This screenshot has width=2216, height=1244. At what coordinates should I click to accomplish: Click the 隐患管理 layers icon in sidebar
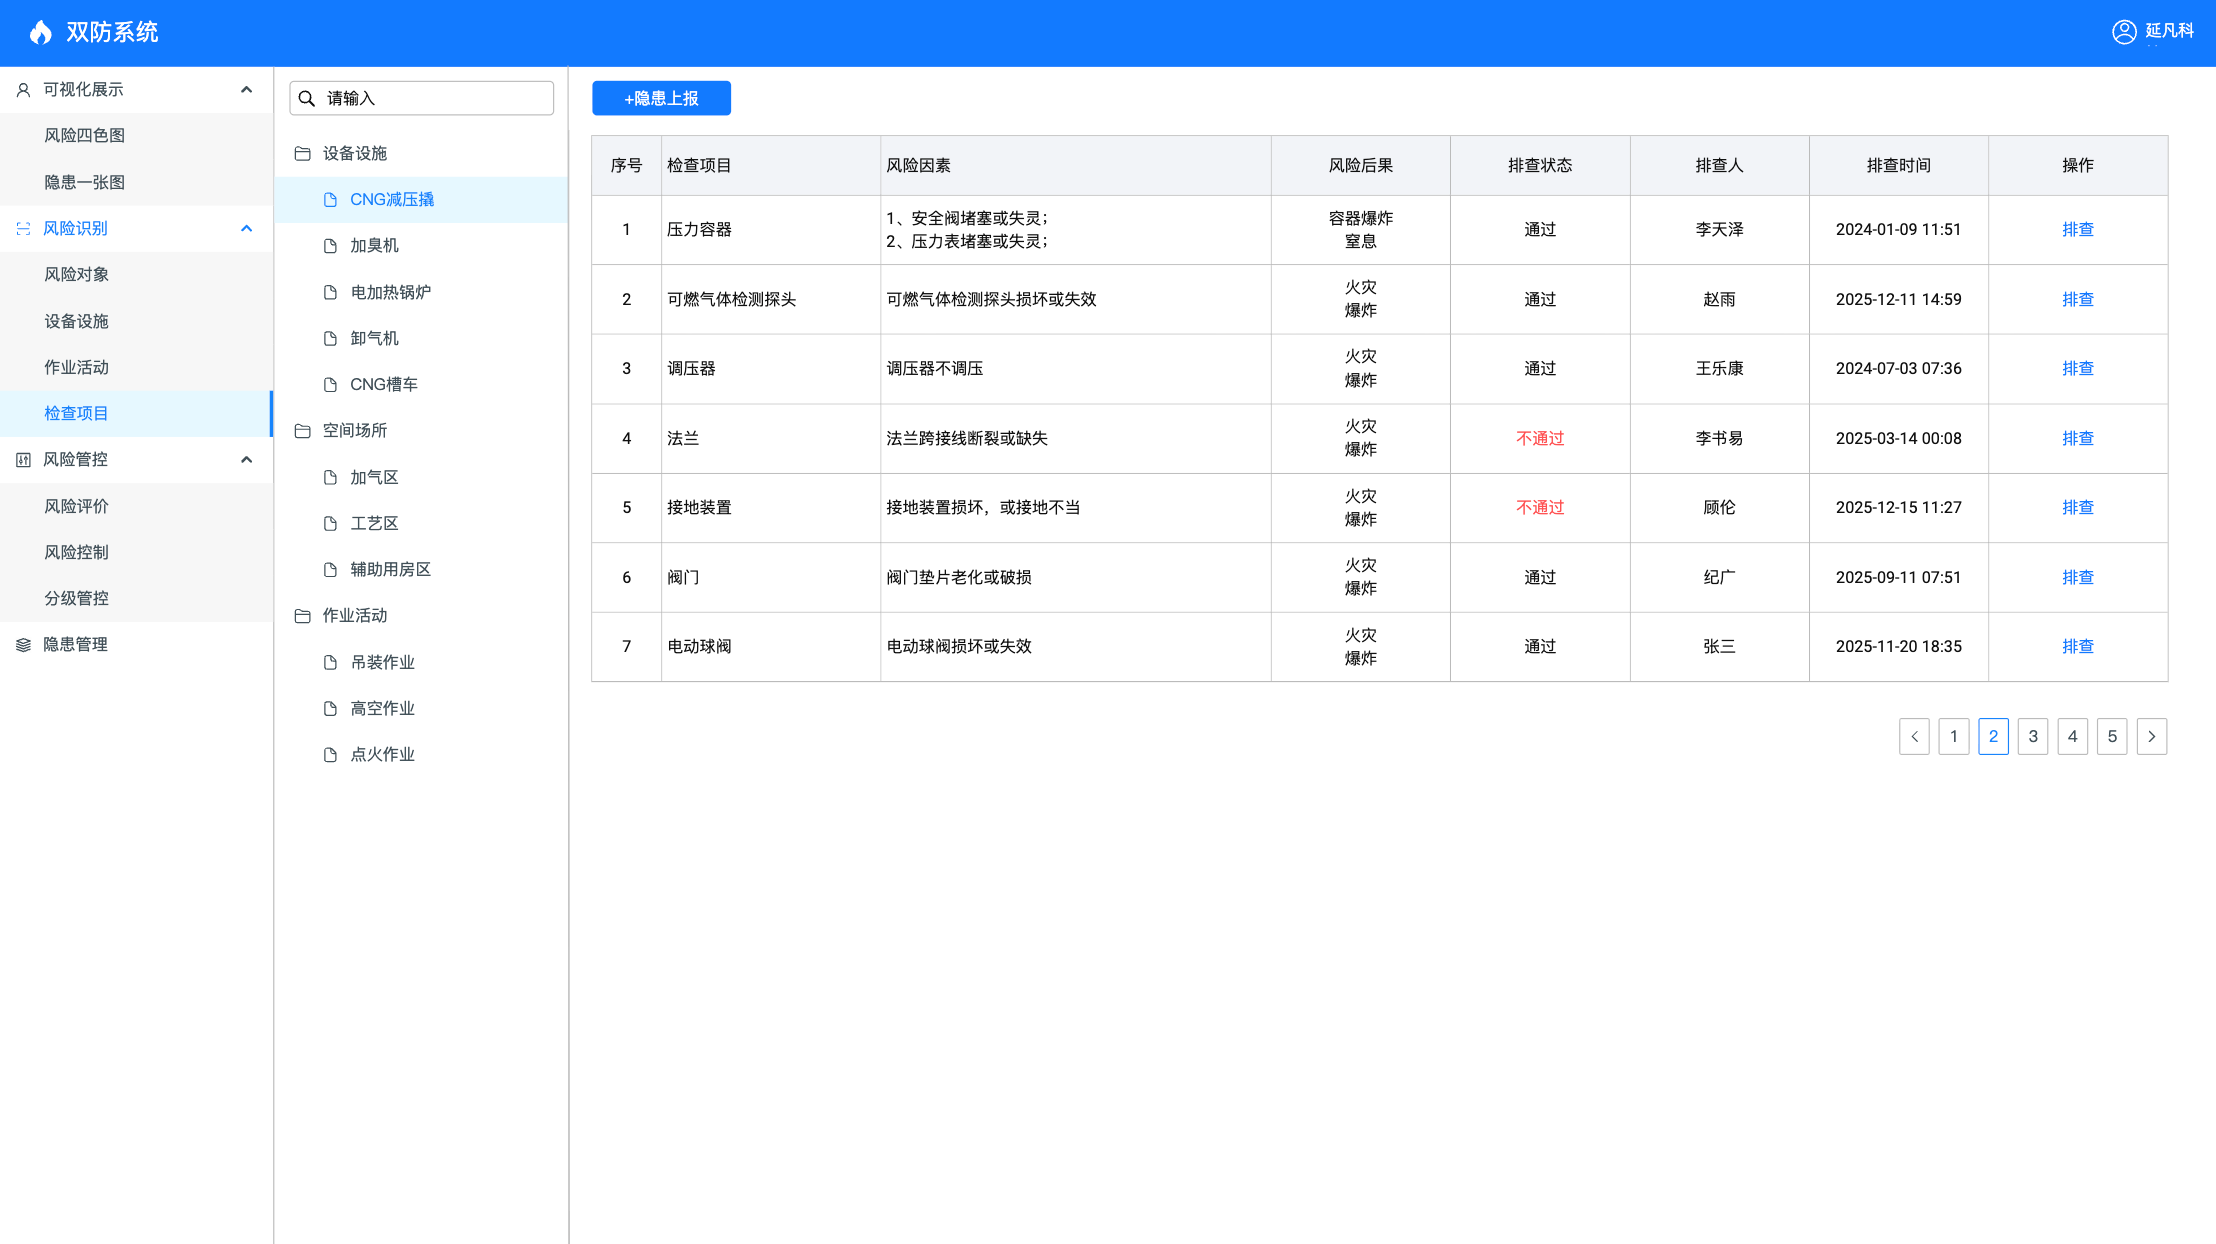tap(23, 645)
